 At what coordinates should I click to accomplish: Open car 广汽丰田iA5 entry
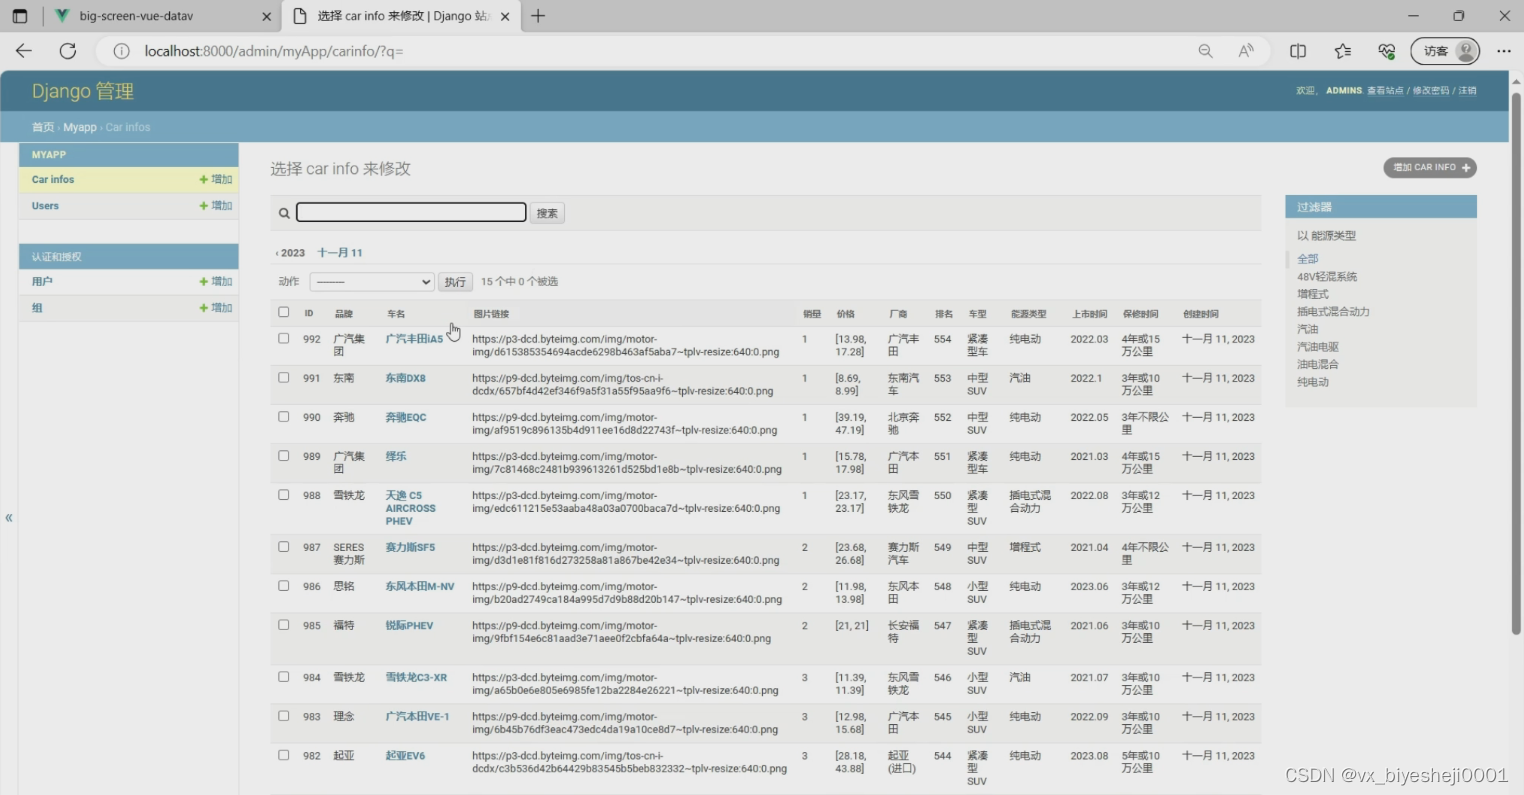click(414, 339)
